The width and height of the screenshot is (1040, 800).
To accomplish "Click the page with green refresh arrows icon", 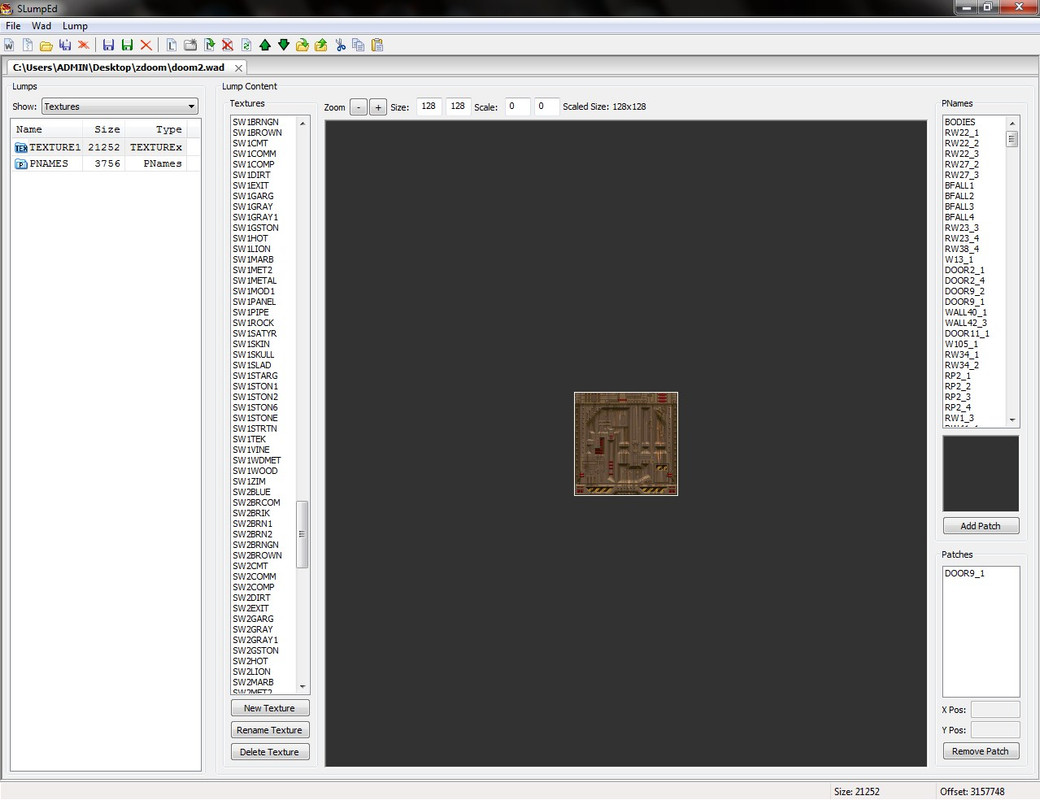I will 246,45.
